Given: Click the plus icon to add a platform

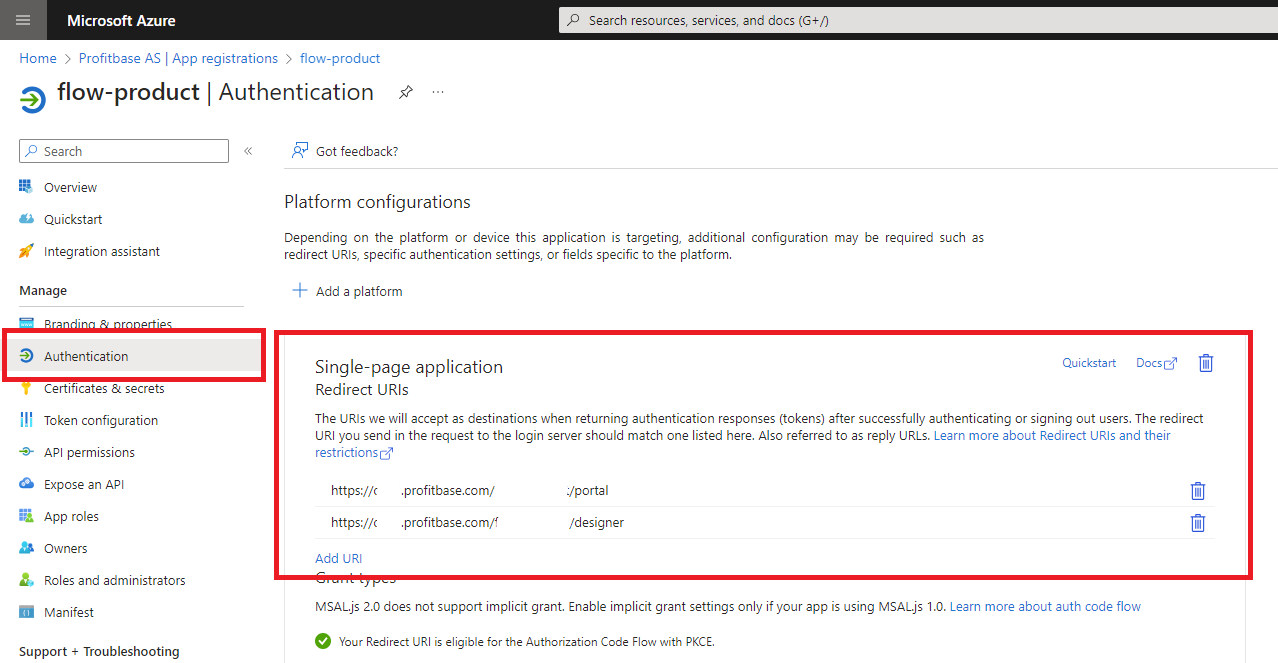Looking at the screenshot, I should pos(299,291).
